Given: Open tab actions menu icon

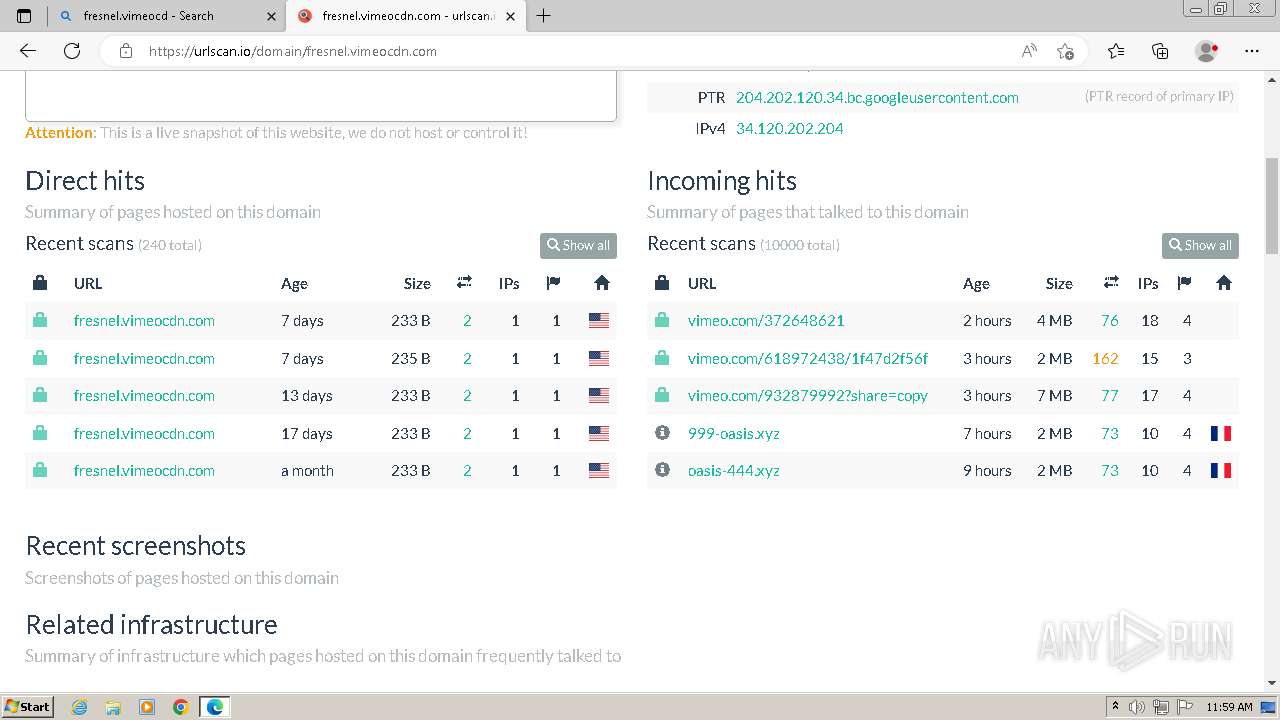Looking at the screenshot, I should pyautogui.click(x=24, y=15).
